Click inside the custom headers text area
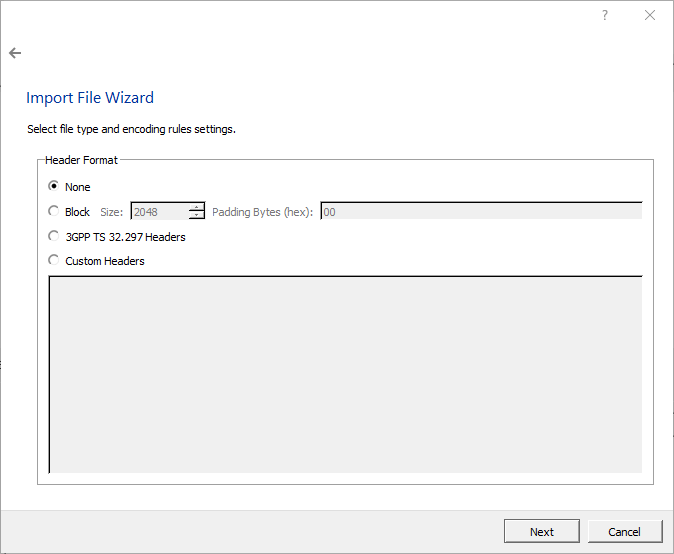Image resolution: width=674 pixels, height=554 pixels. coord(345,373)
